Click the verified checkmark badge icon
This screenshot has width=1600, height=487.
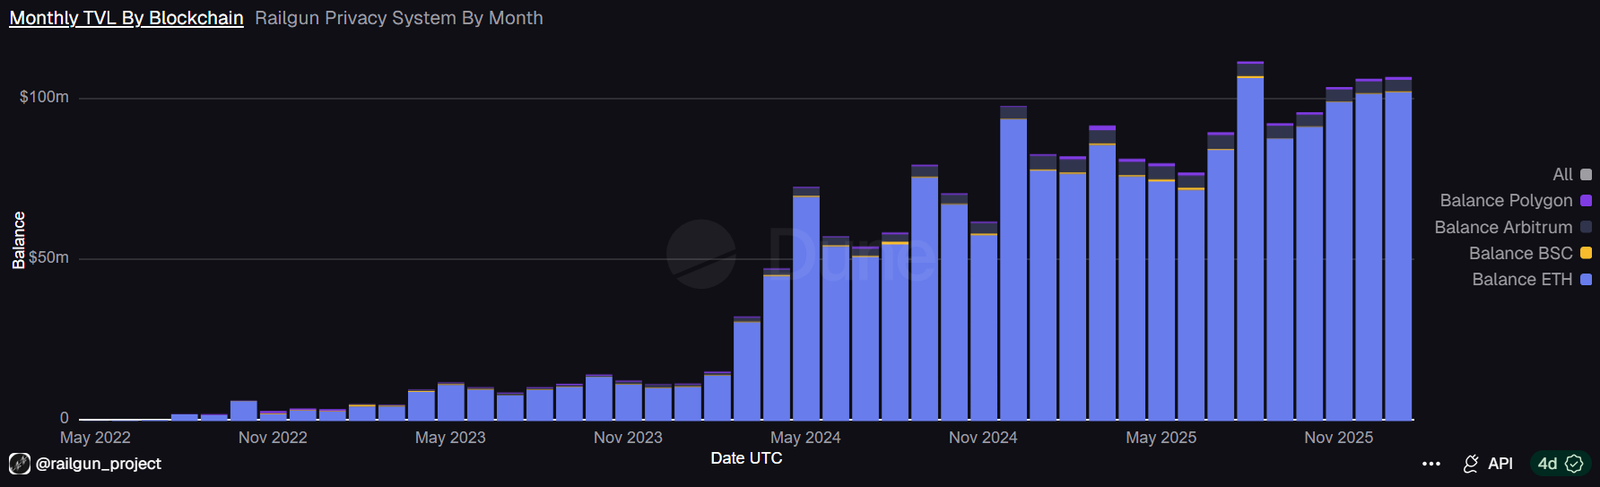[1574, 464]
